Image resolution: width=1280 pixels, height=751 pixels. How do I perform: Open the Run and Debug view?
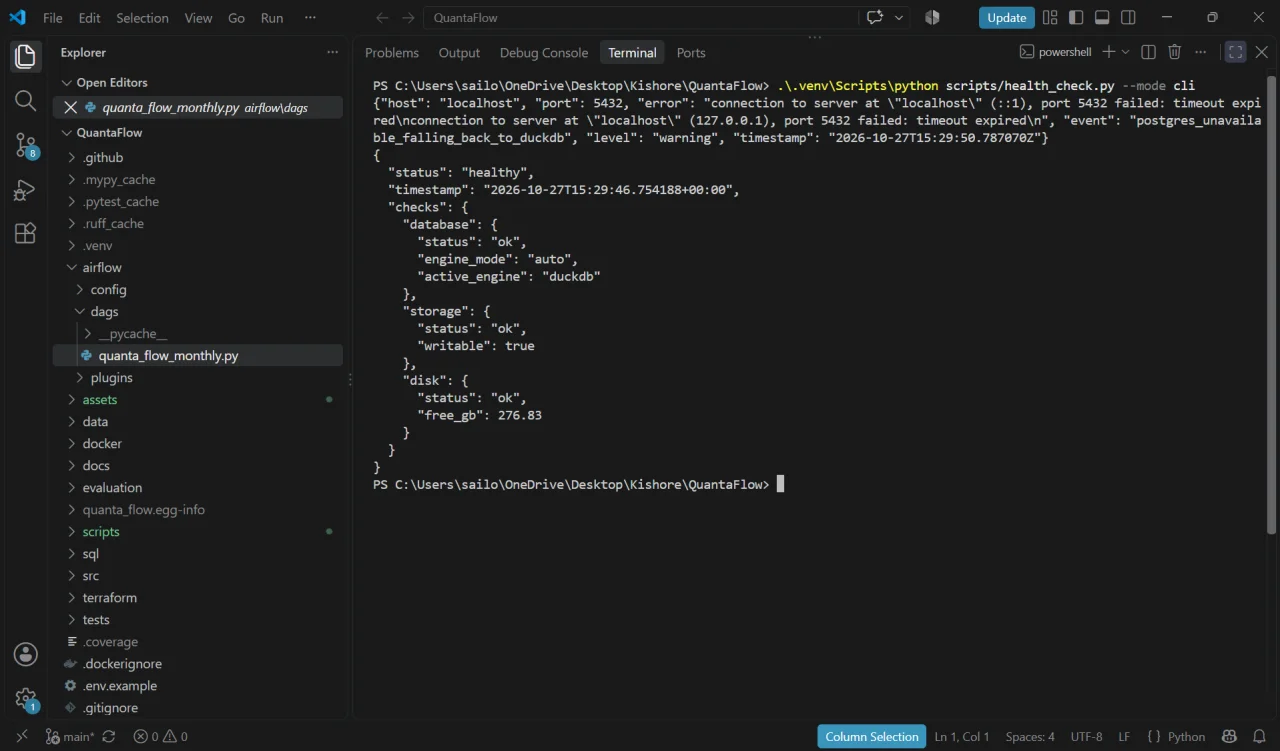(x=25, y=190)
